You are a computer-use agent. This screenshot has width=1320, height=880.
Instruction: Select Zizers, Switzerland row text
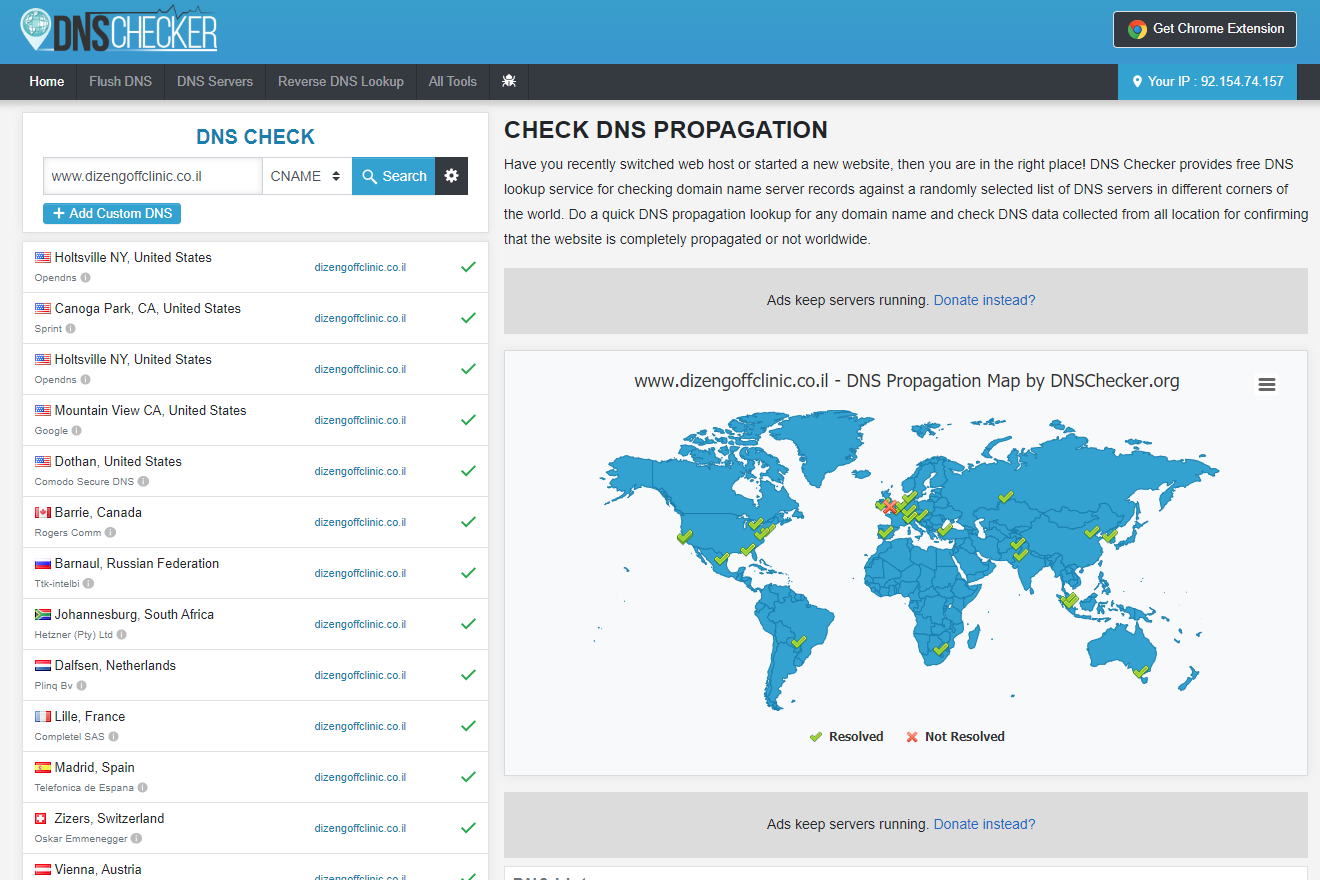[110, 818]
